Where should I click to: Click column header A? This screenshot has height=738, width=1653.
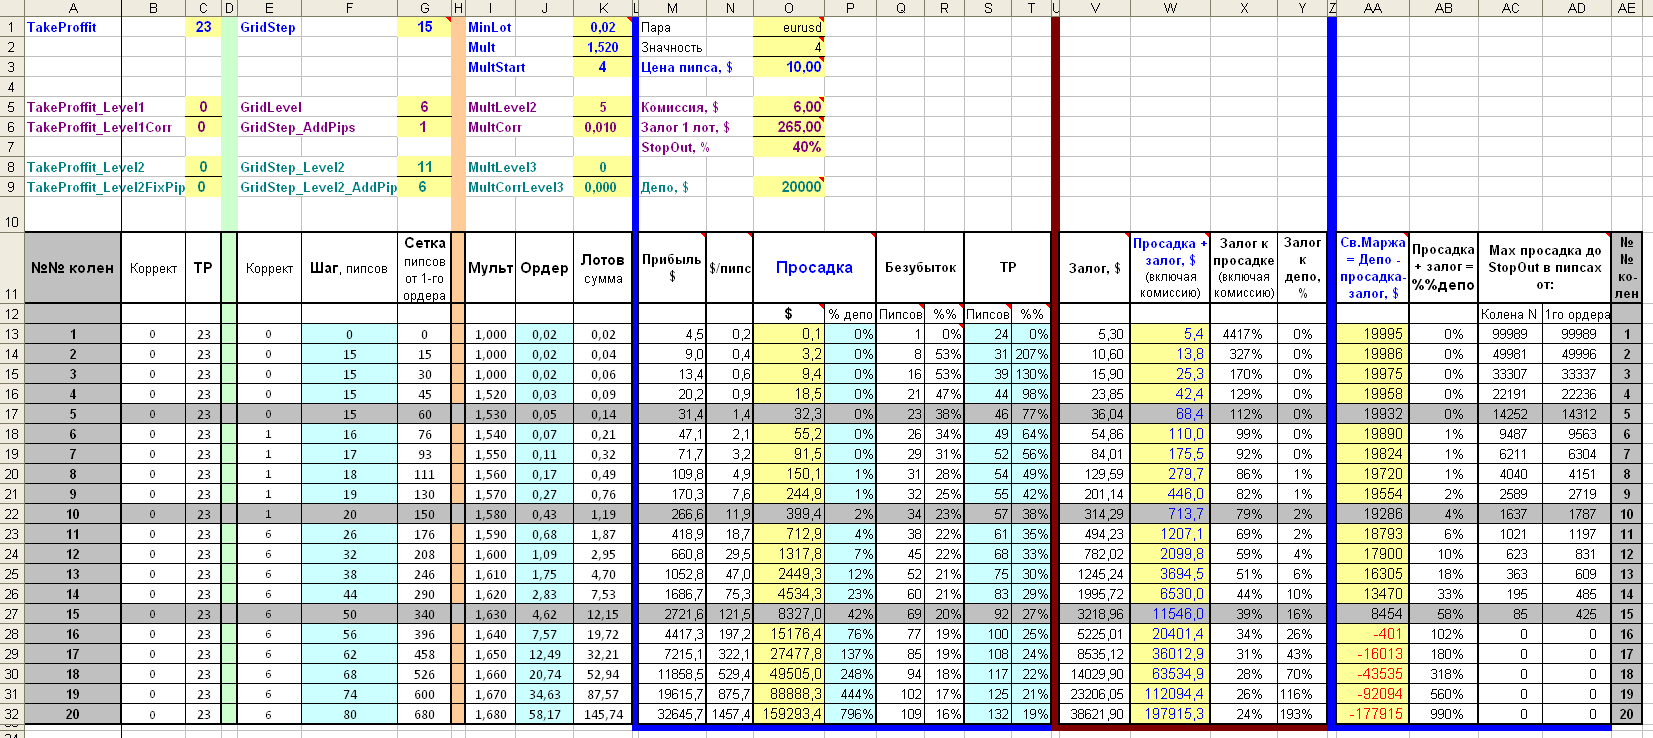73,8
